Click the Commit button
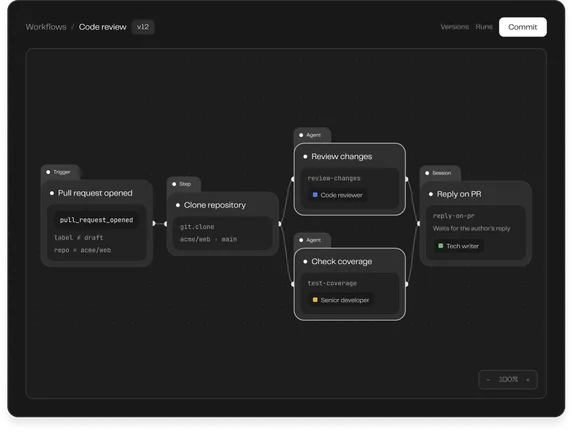The width and height of the screenshot is (573, 432). coord(523,27)
